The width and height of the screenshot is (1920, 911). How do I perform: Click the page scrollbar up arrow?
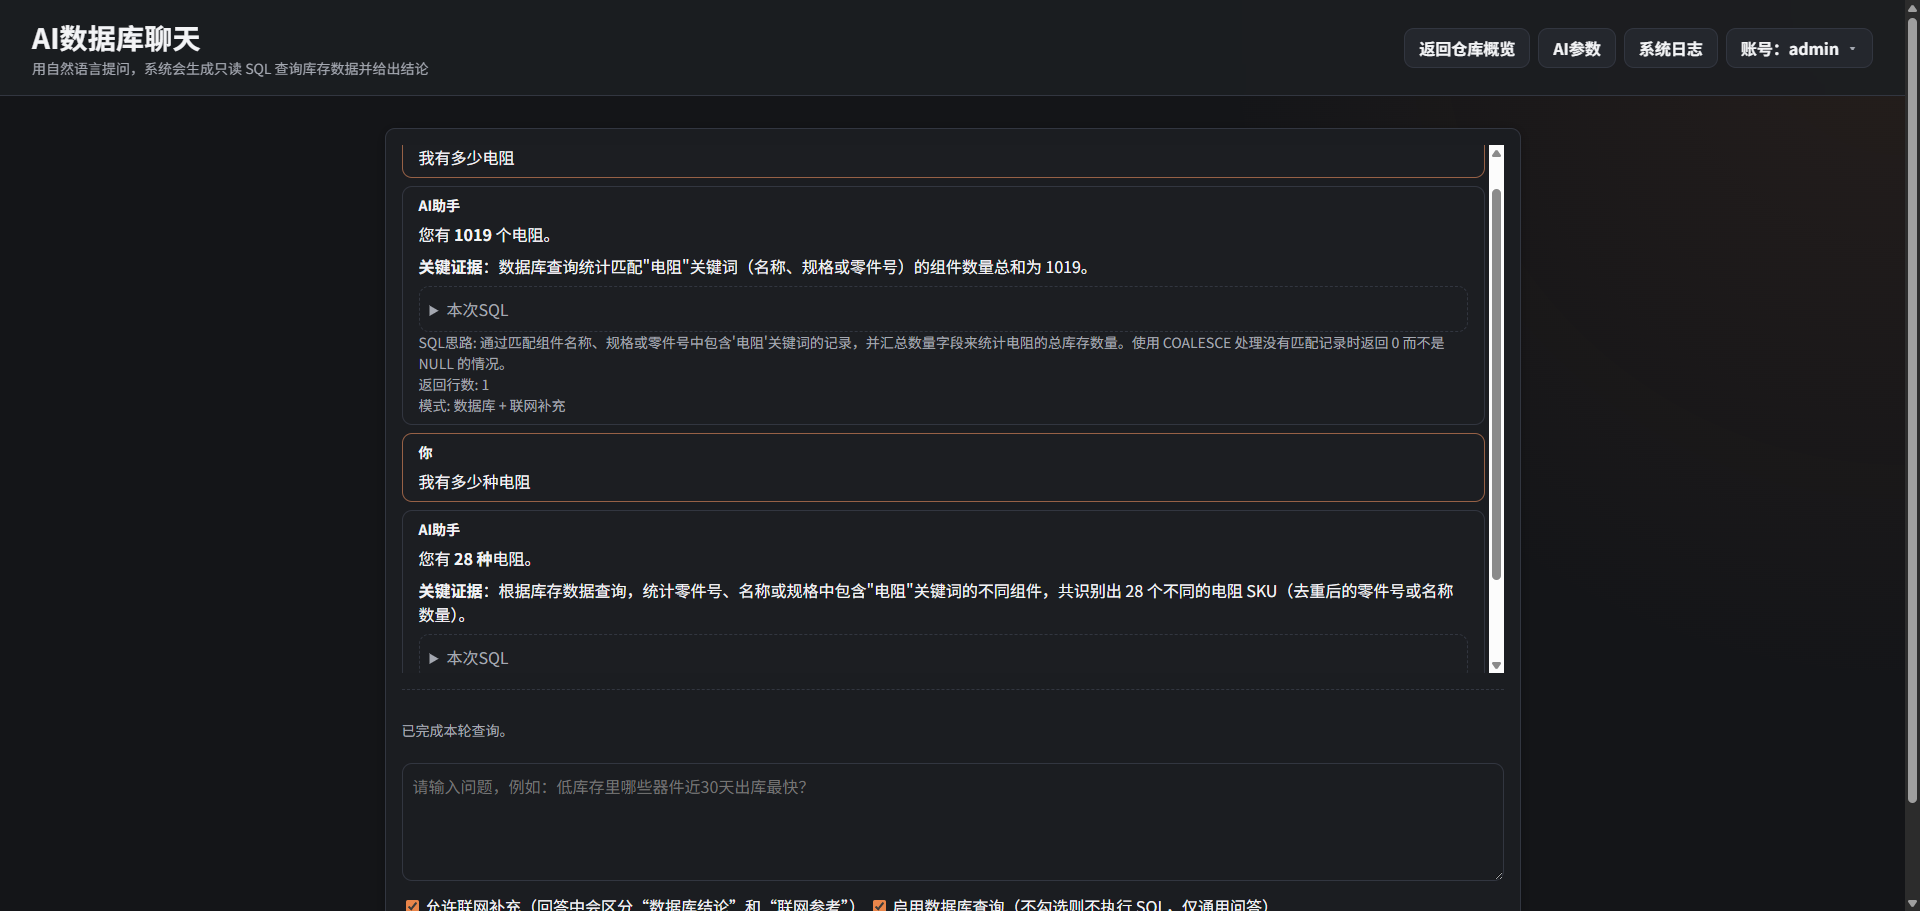coord(1911,7)
